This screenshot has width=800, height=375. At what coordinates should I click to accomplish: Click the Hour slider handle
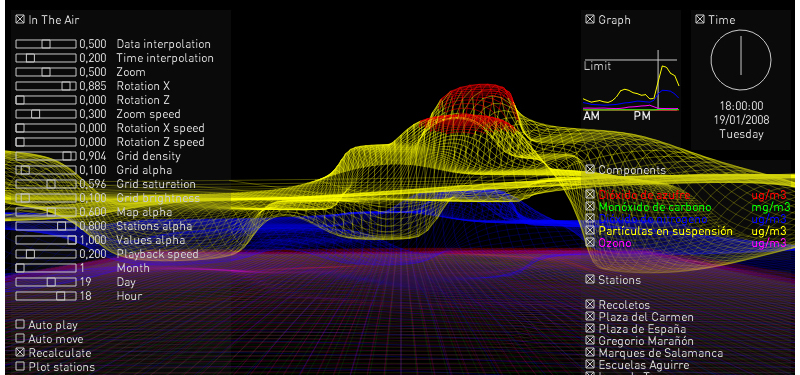(x=61, y=296)
